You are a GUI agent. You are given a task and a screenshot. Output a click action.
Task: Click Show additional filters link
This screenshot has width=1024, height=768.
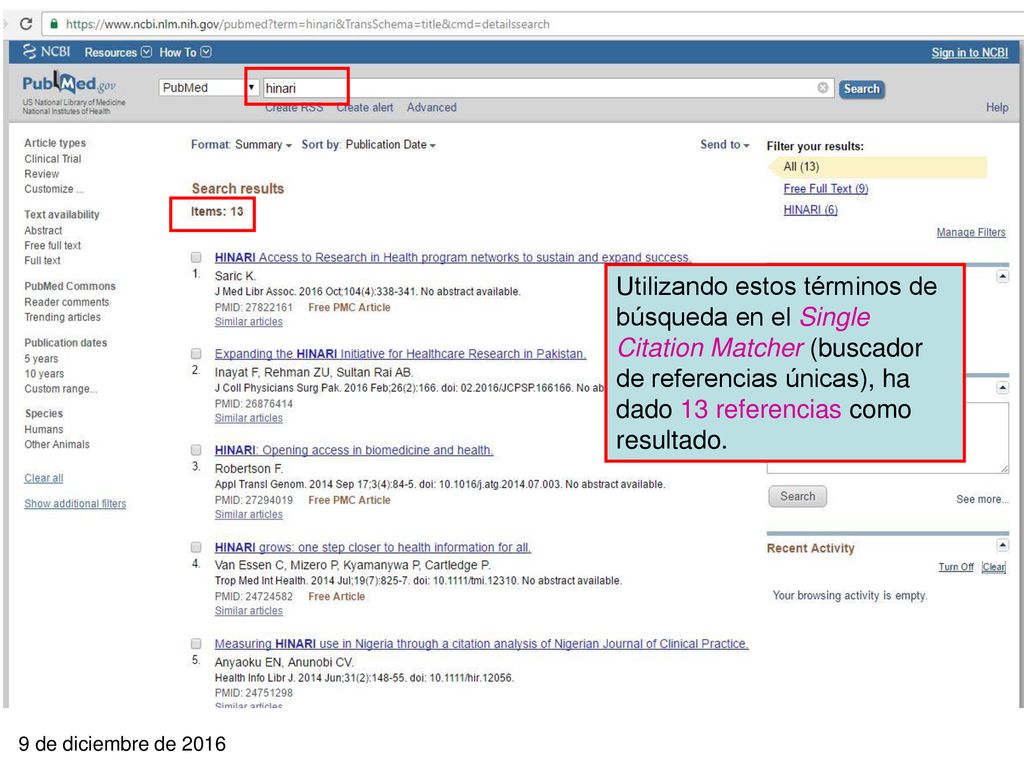pyautogui.click(x=75, y=504)
